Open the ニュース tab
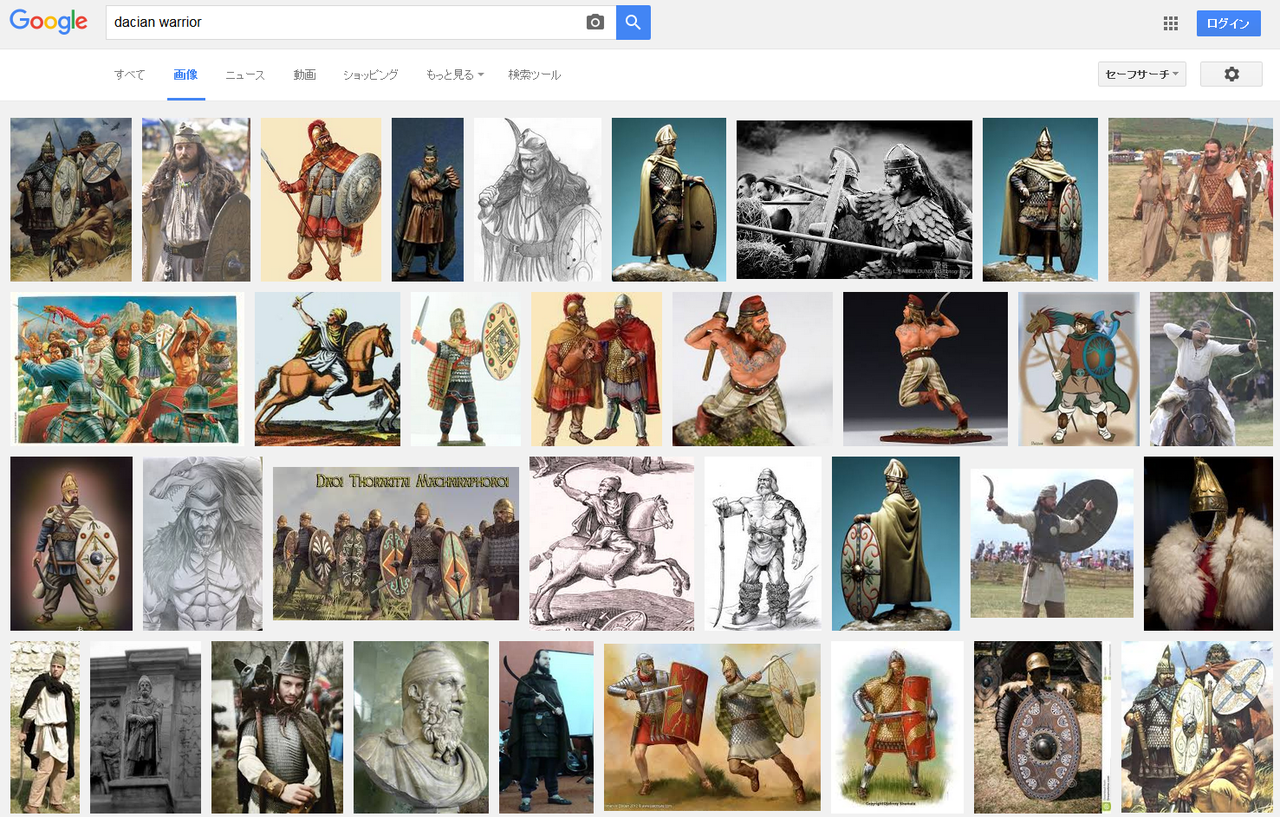 coord(245,75)
